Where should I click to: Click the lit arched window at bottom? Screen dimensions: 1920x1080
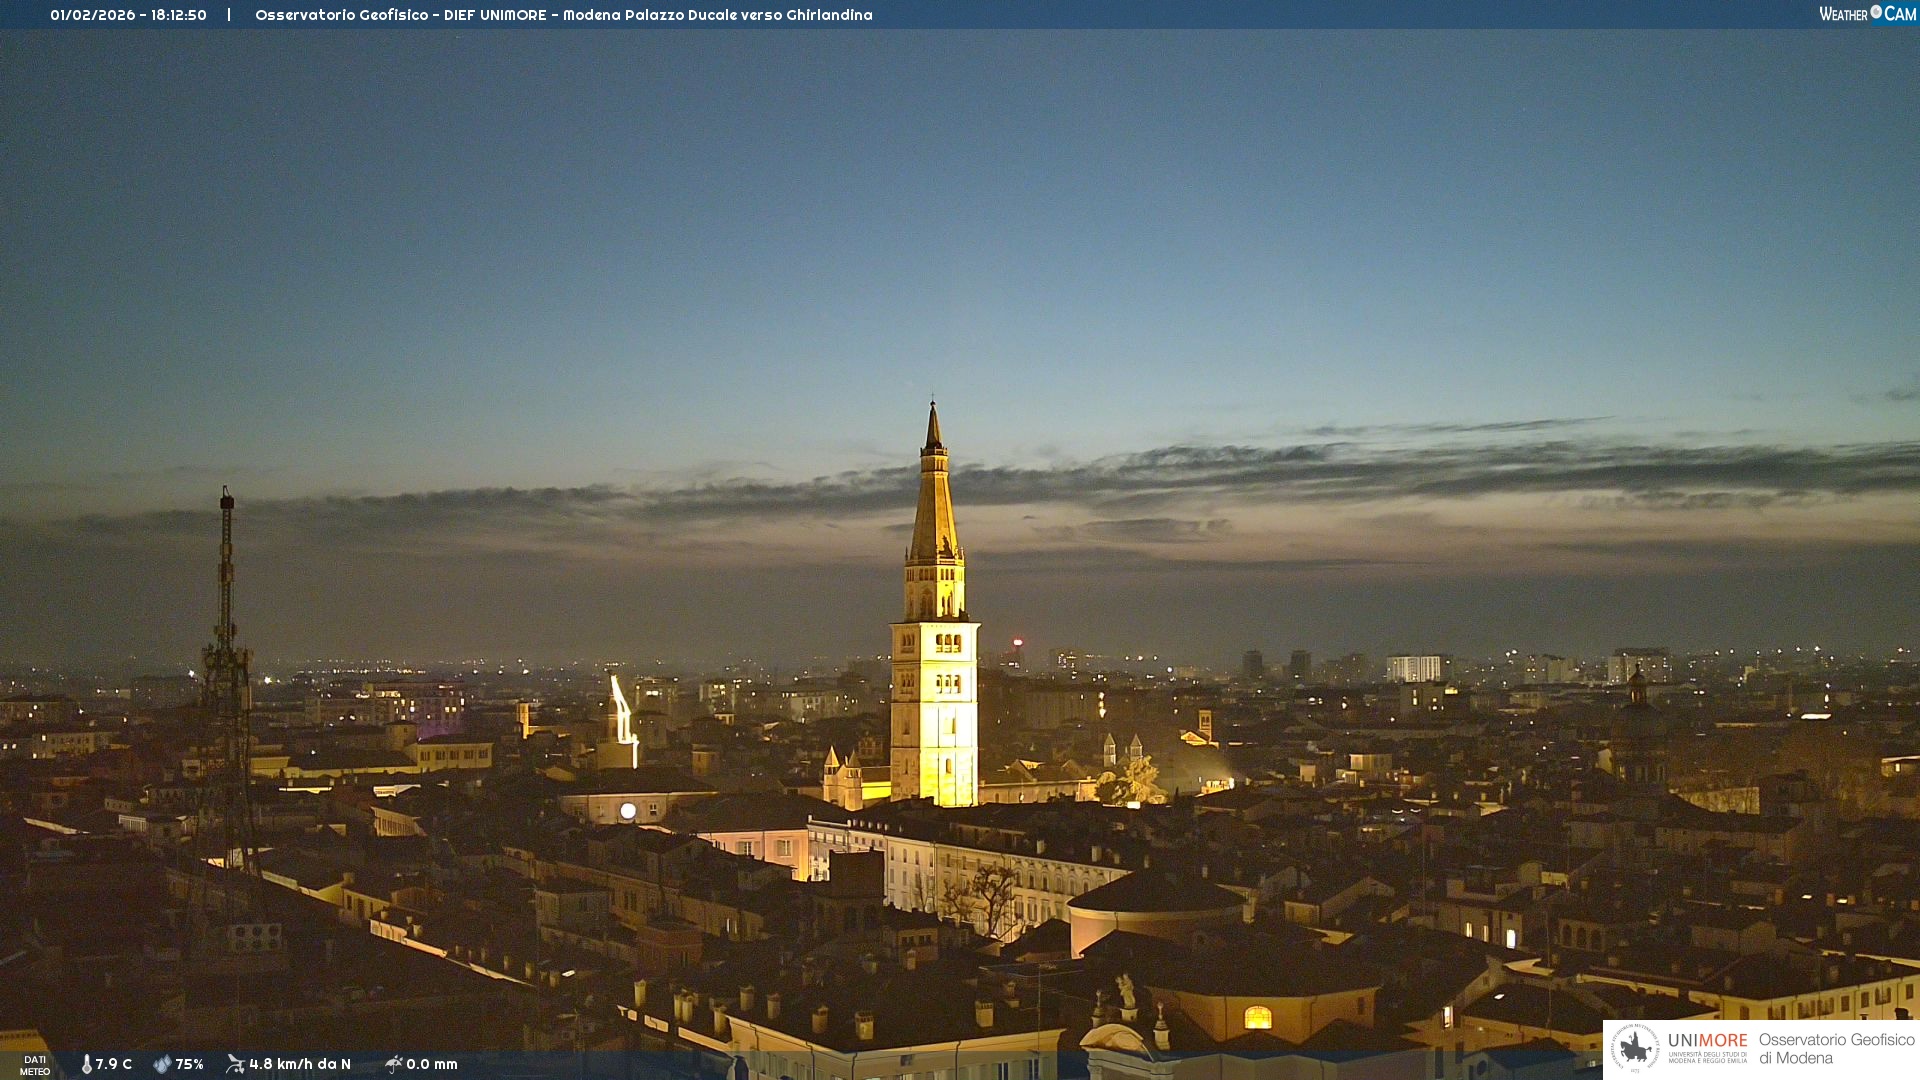coord(1257,1018)
